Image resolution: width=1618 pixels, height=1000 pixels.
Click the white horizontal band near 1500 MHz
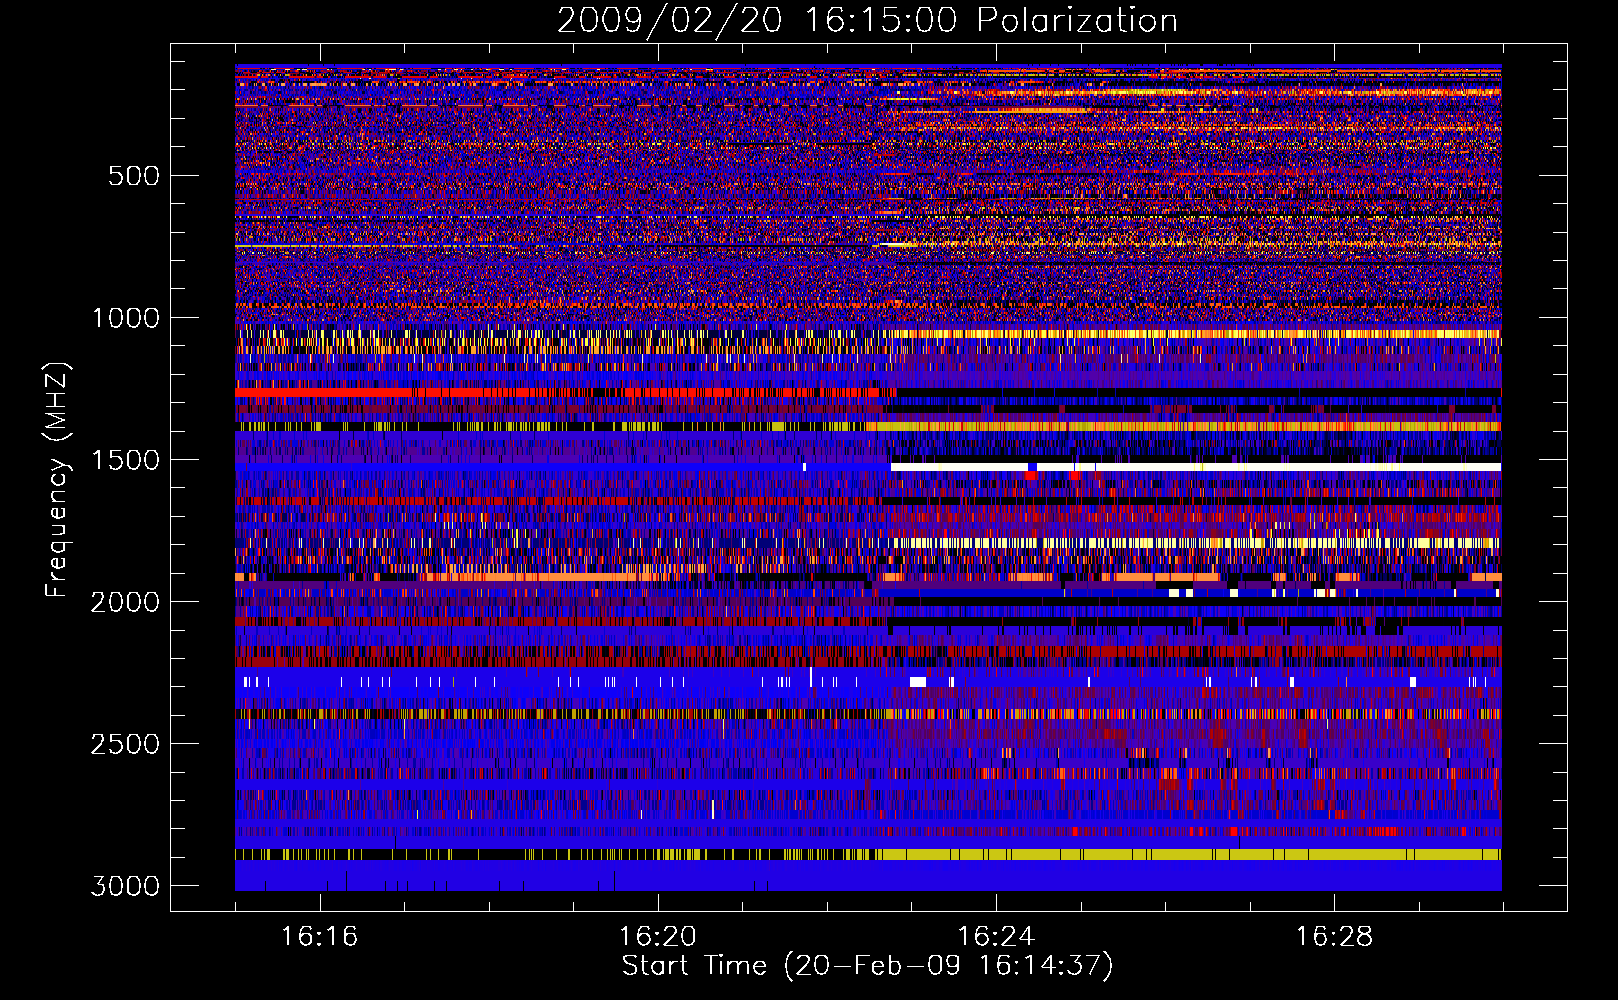(x=1196, y=467)
